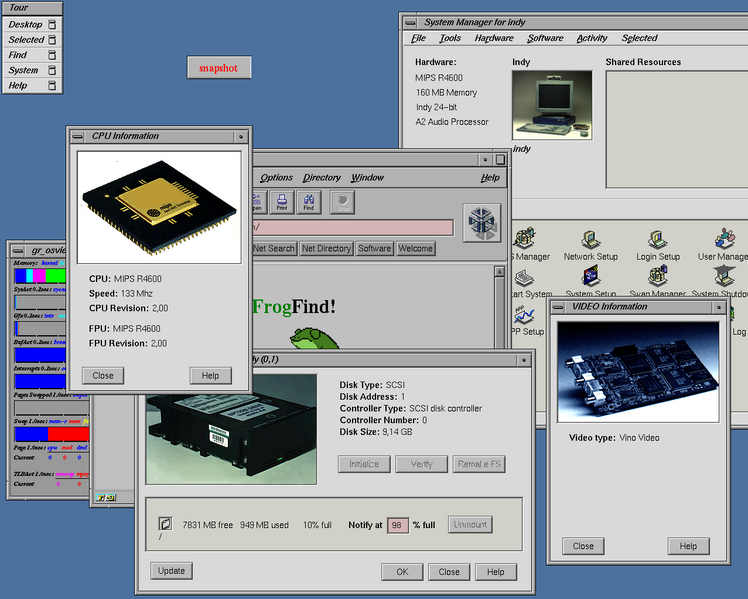Click the Print toolbar icon
Screen dimensions: 748x599
[x=283, y=201]
